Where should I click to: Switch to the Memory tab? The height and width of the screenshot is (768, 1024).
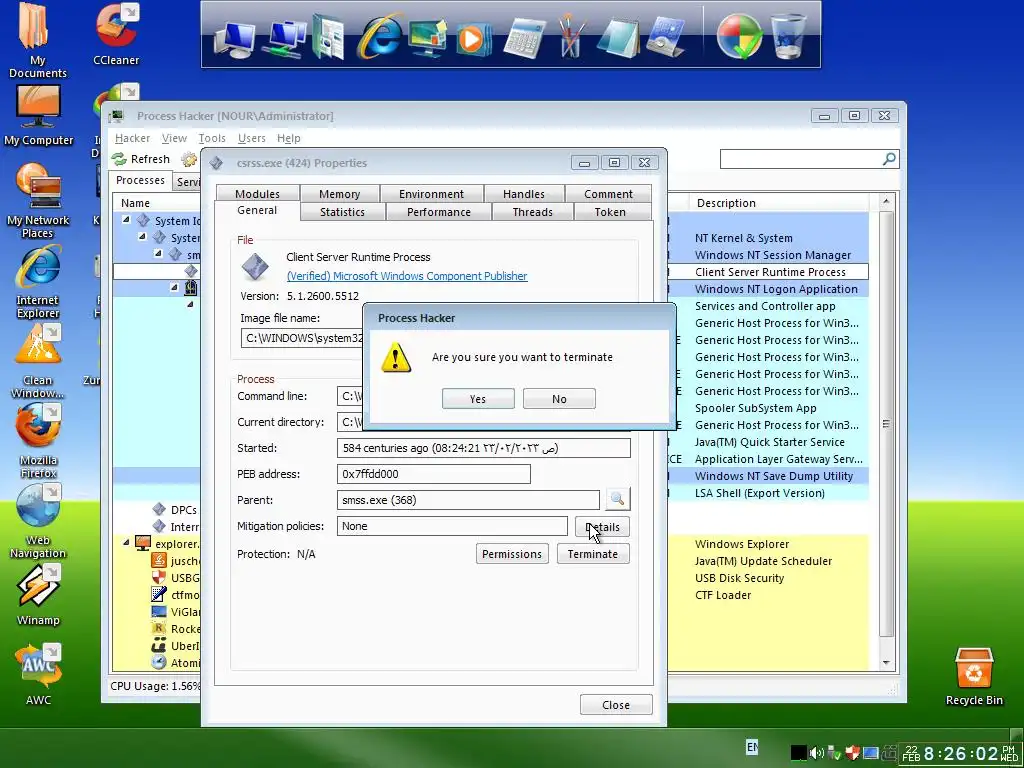(340, 194)
